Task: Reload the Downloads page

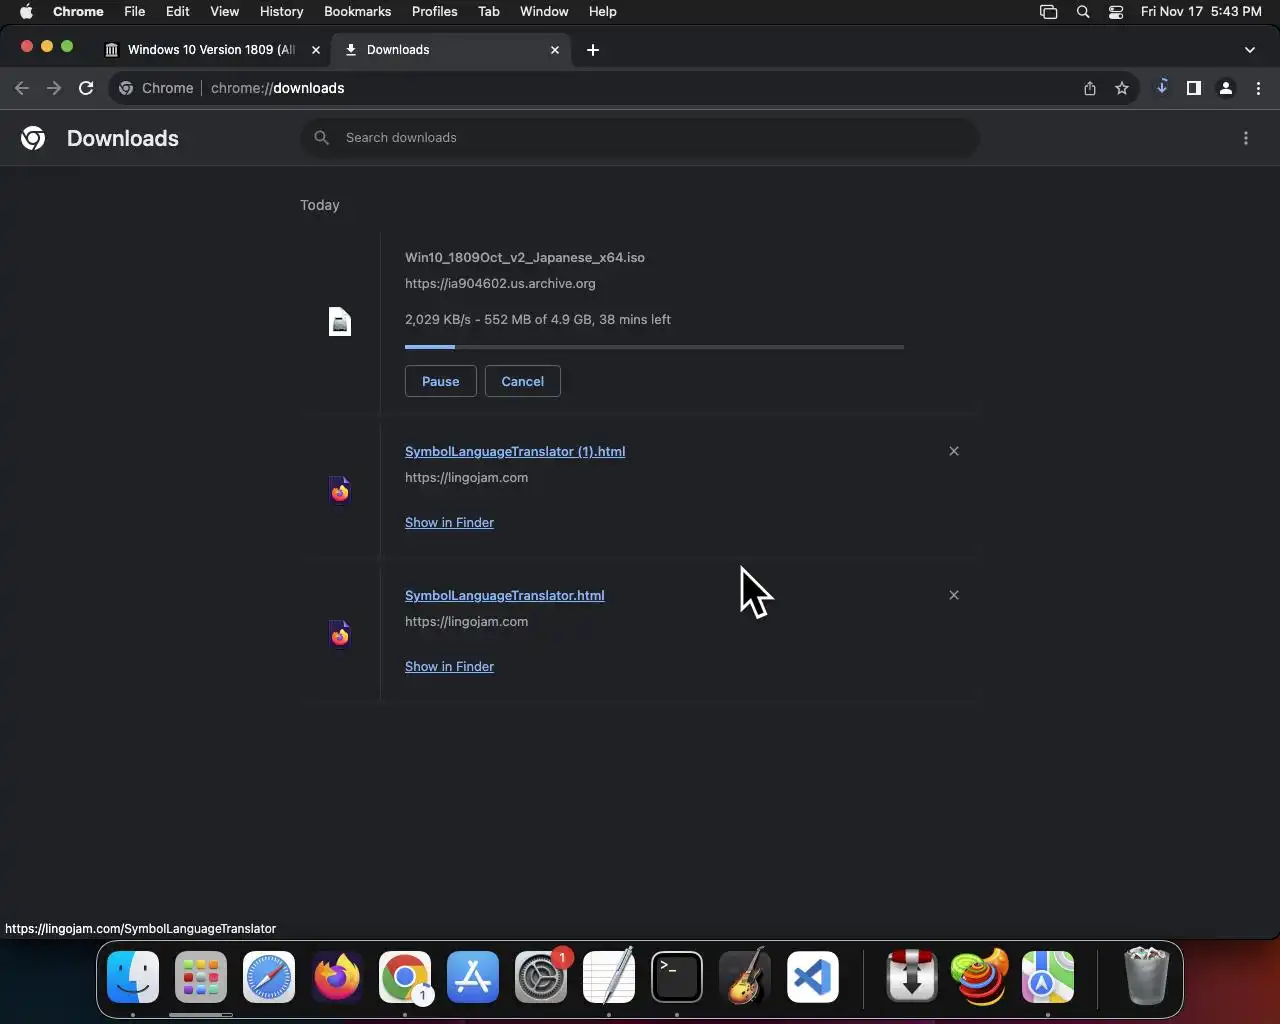Action: [x=86, y=88]
